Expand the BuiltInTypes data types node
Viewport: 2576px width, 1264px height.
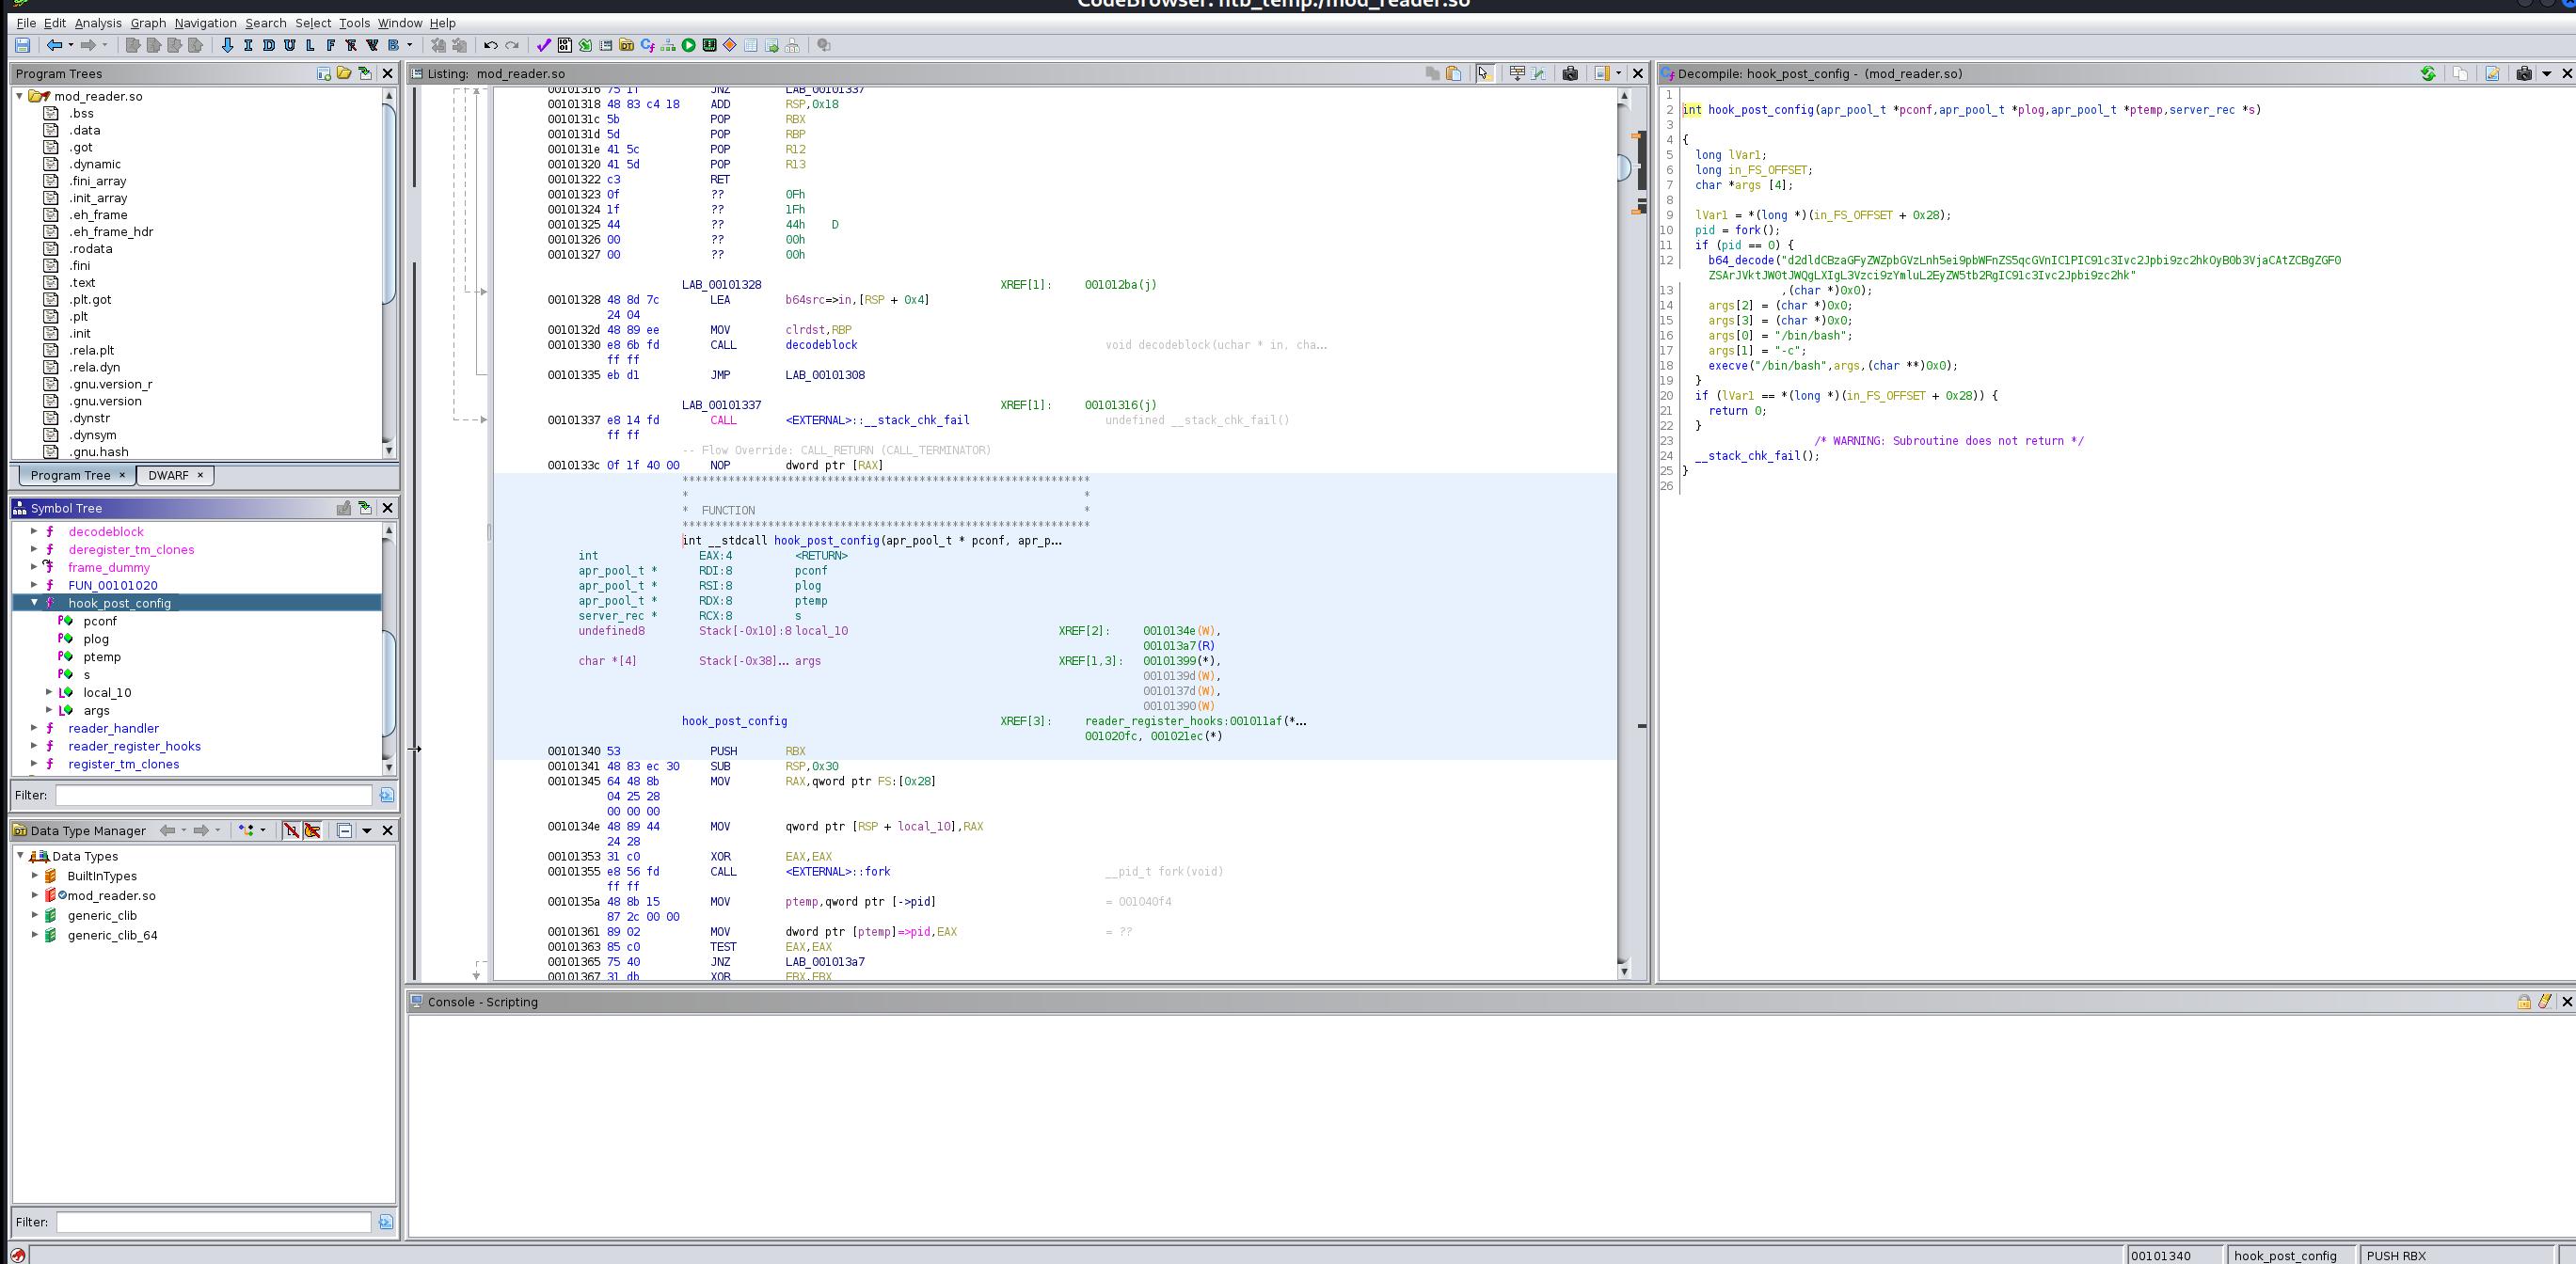(x=35, y=875)
